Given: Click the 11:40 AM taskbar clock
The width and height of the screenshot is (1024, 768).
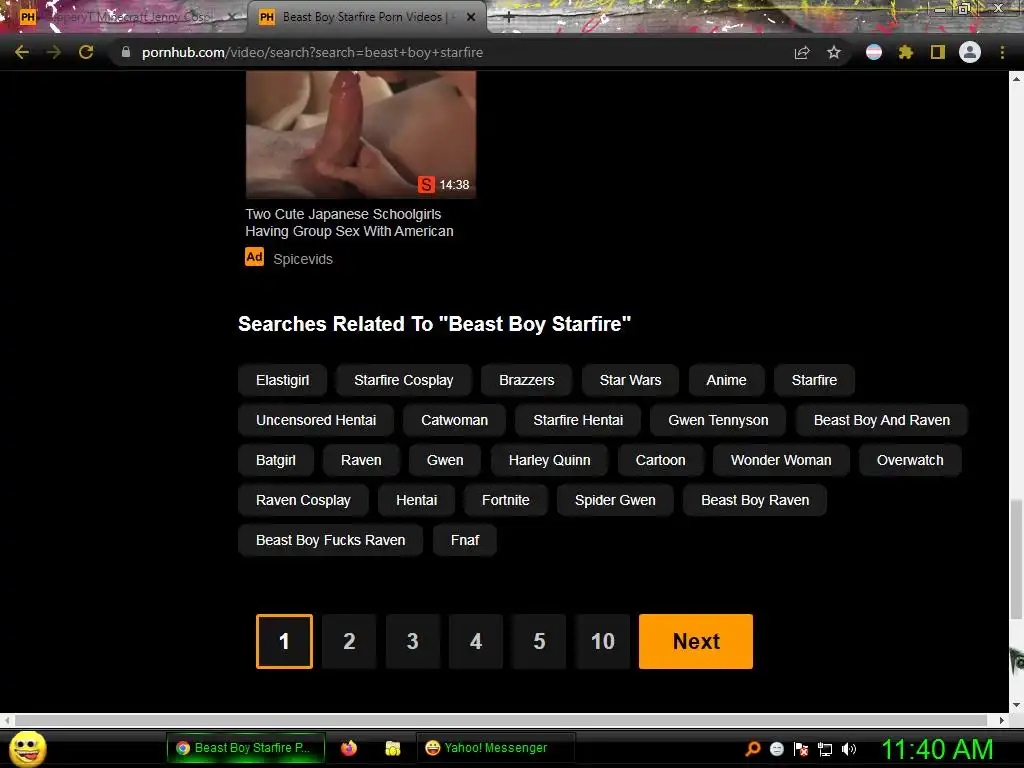Looking at the screenshot, I should coord(936,749).
